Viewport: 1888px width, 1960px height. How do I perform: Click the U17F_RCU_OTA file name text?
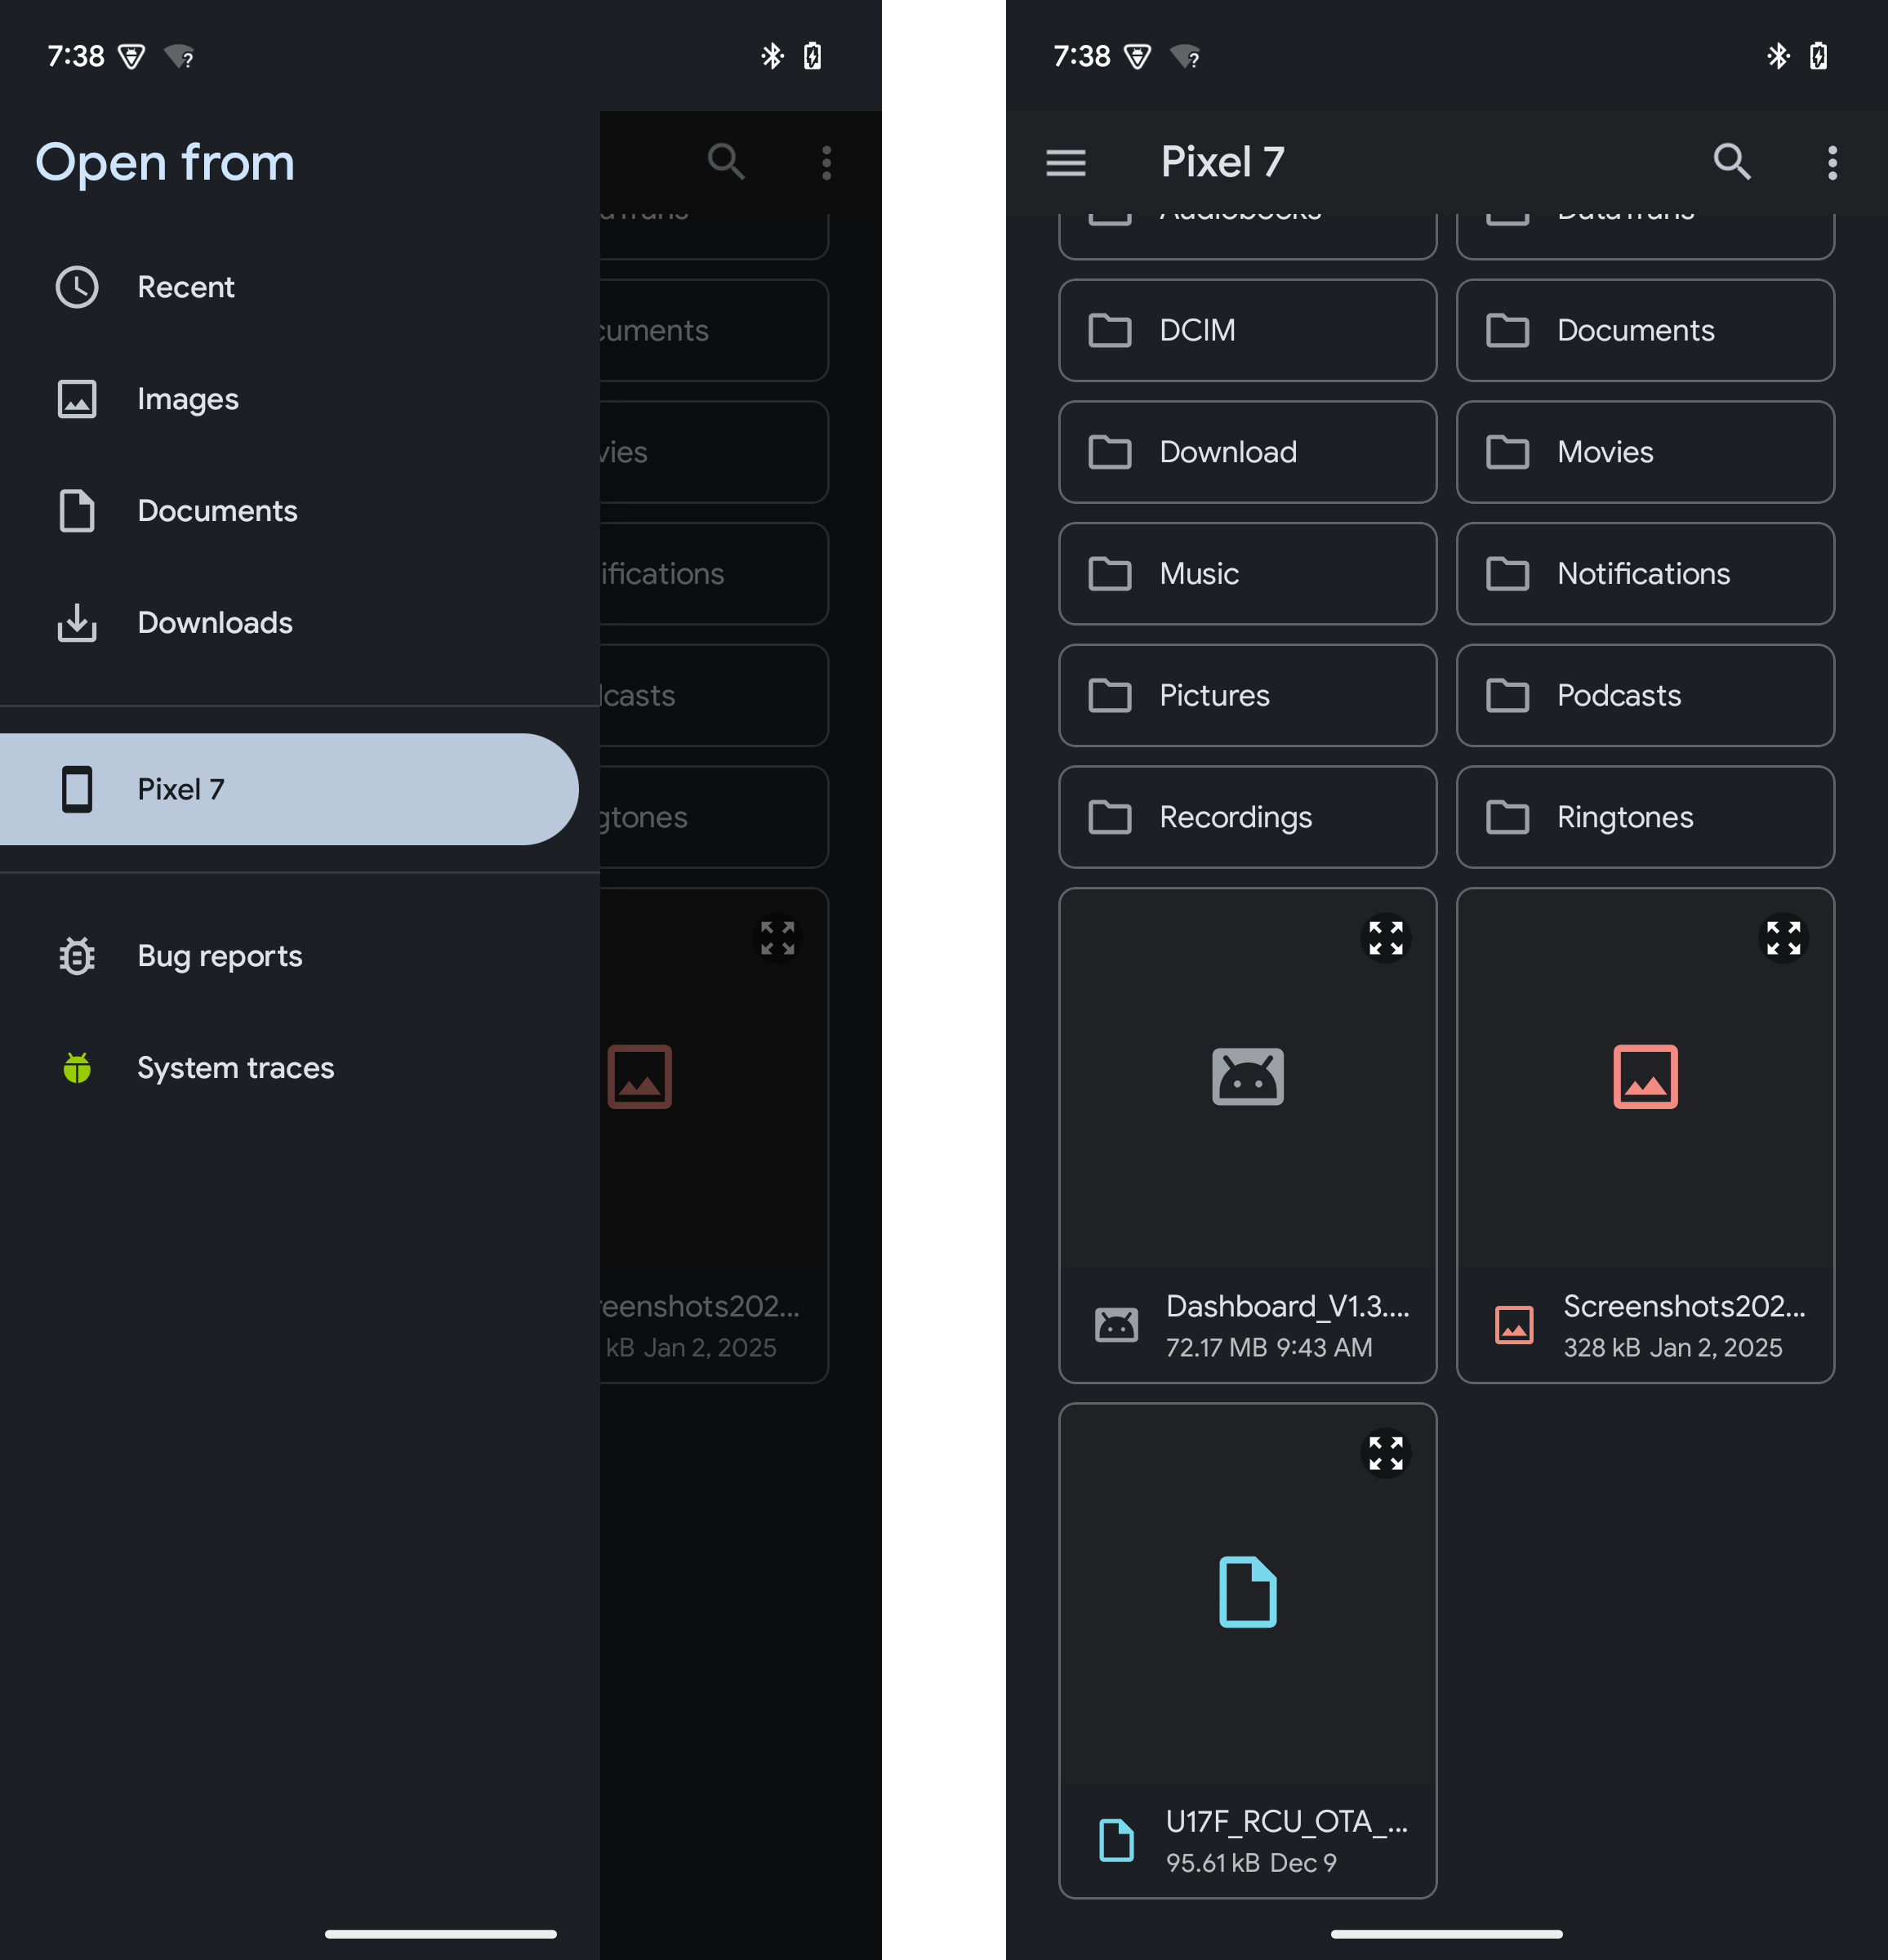coord(1286,1821)
